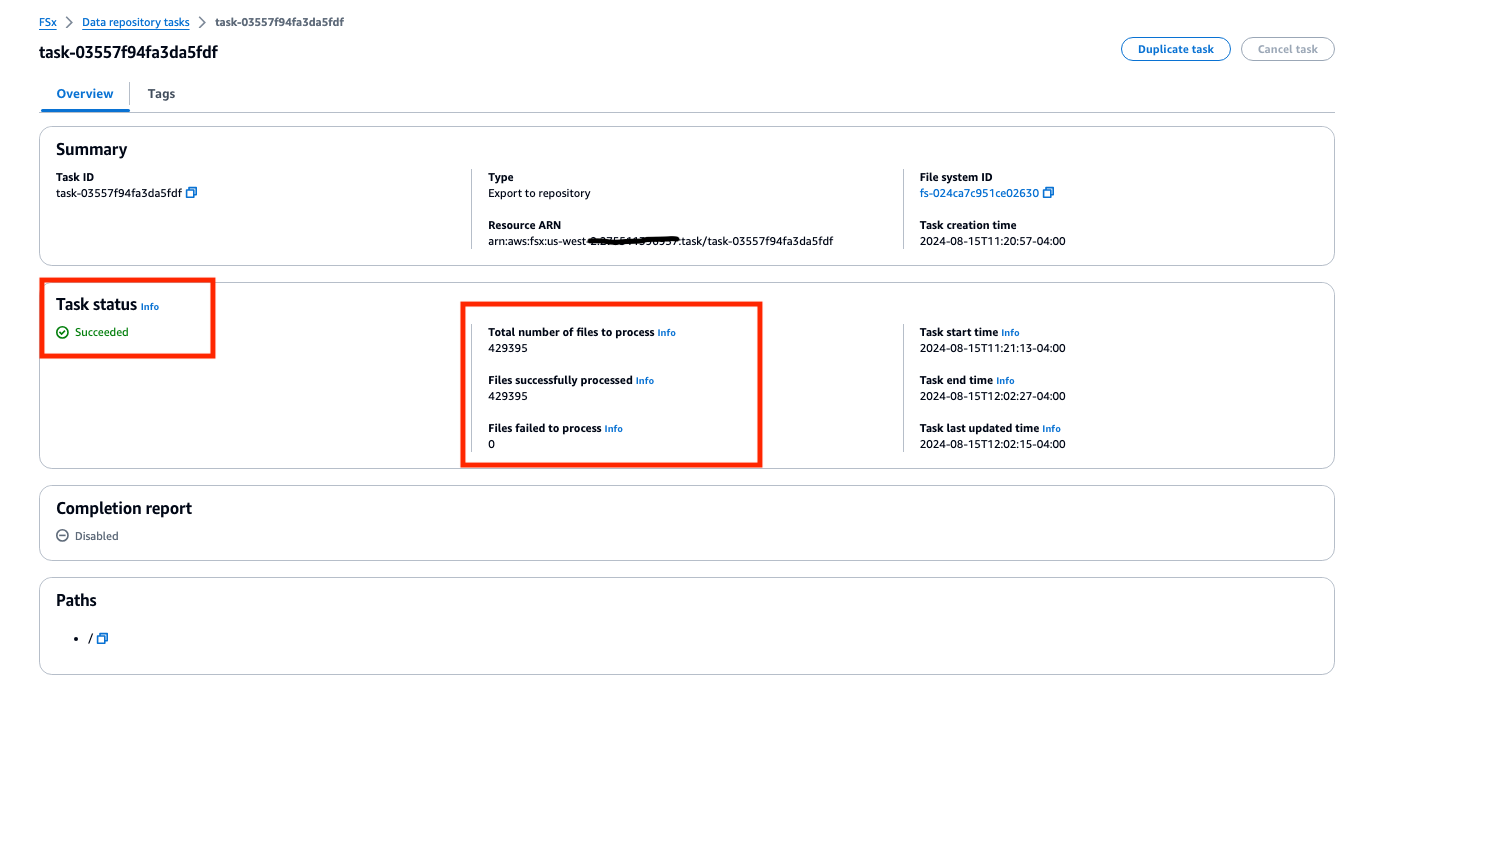Image resolution: width=1506 pixels, height=853 pixels.
Task: Click the Disabled completion report icon
Action: (x=63, y=536)
